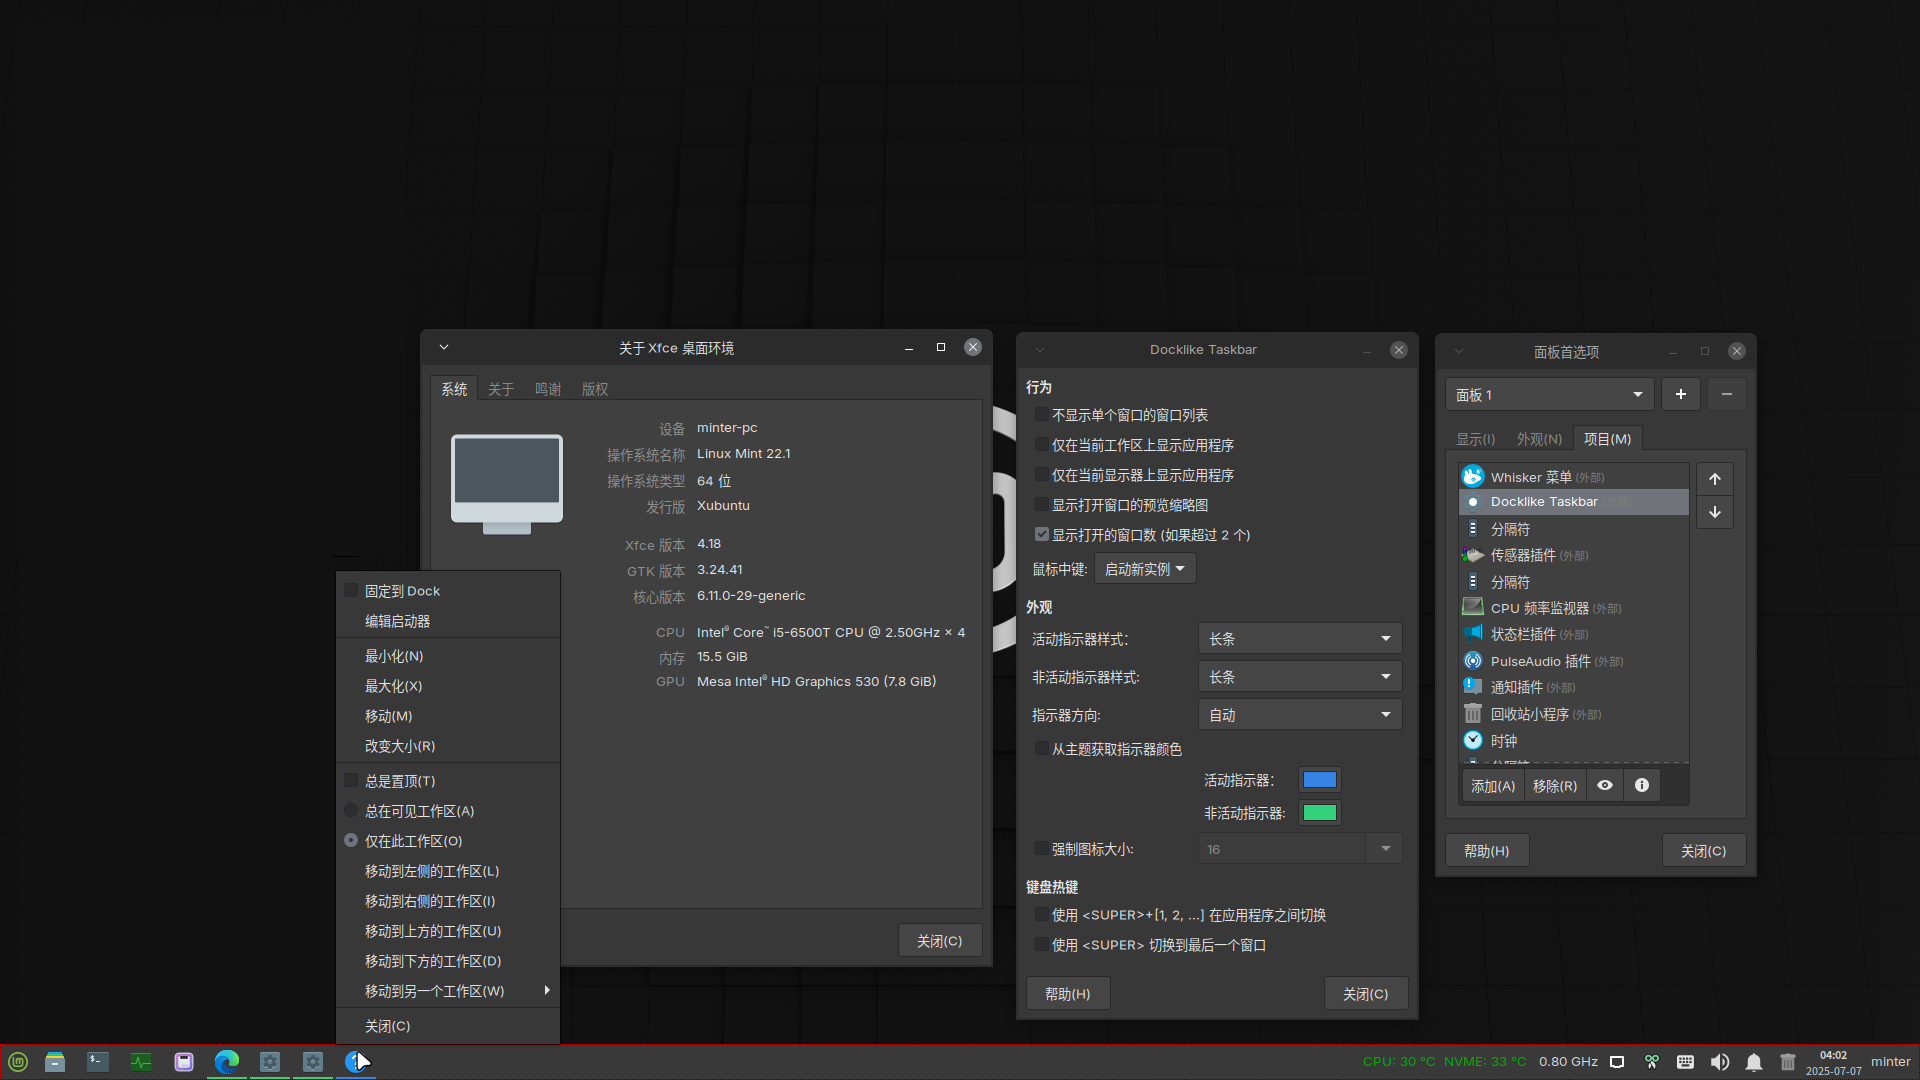Open the notification bell in the tray
Screen dimensions: 1920x1080
(x=1754, y=1062)
